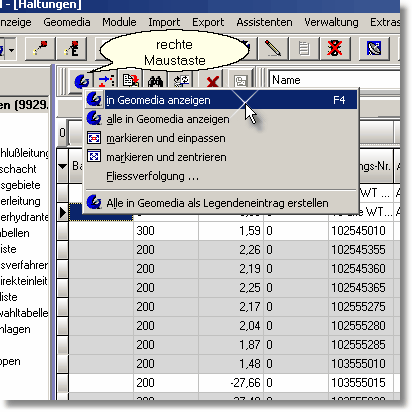Click the Geomedia display toolbar icon

(x=82, y=81)
